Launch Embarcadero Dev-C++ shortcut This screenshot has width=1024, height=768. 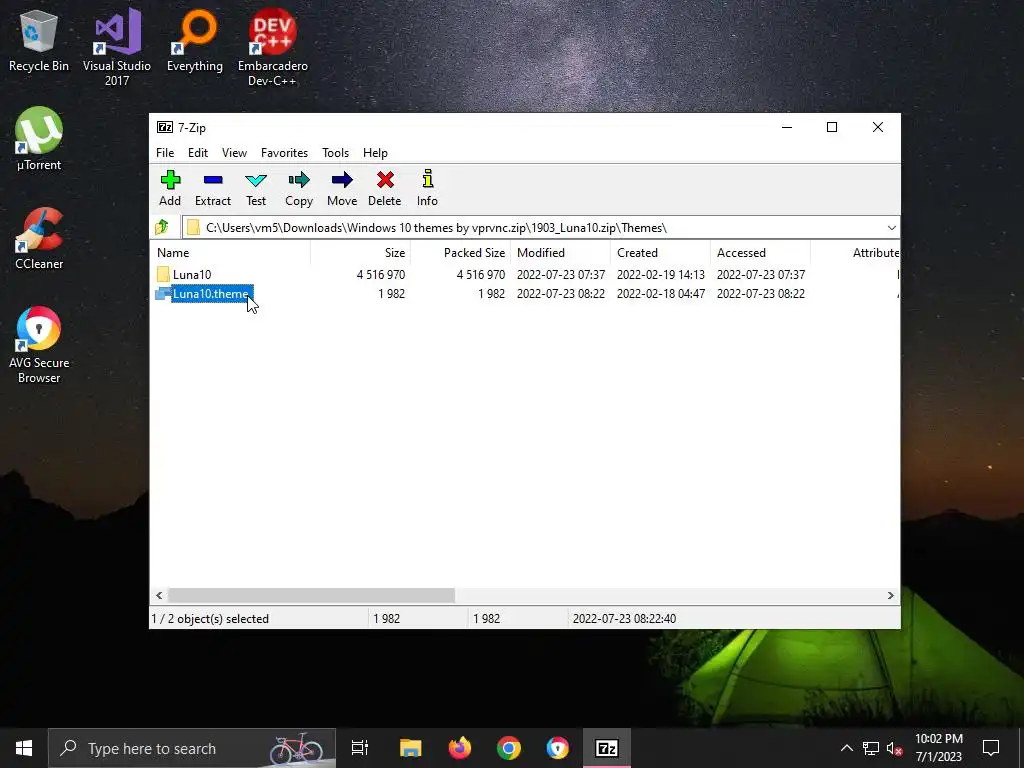coord(272,47)
